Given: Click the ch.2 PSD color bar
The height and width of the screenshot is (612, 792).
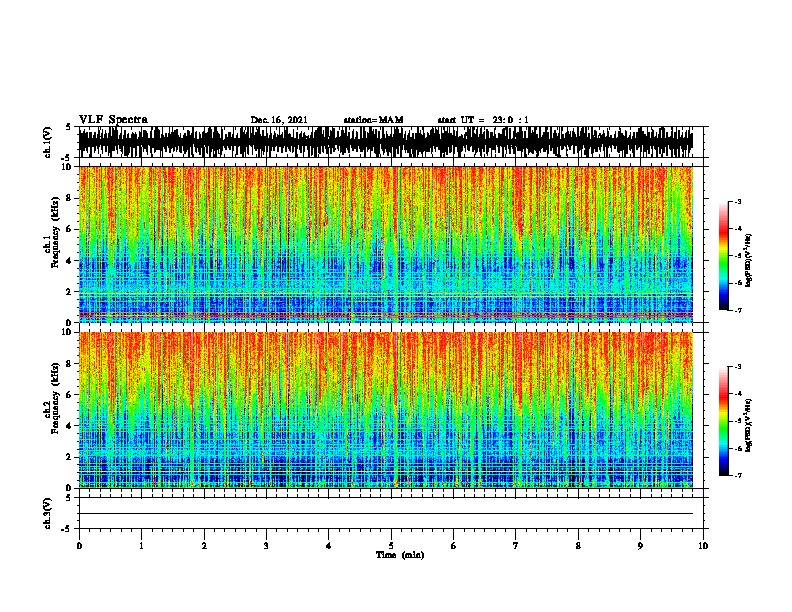Looking at the screenshot, I should point(723,421).
